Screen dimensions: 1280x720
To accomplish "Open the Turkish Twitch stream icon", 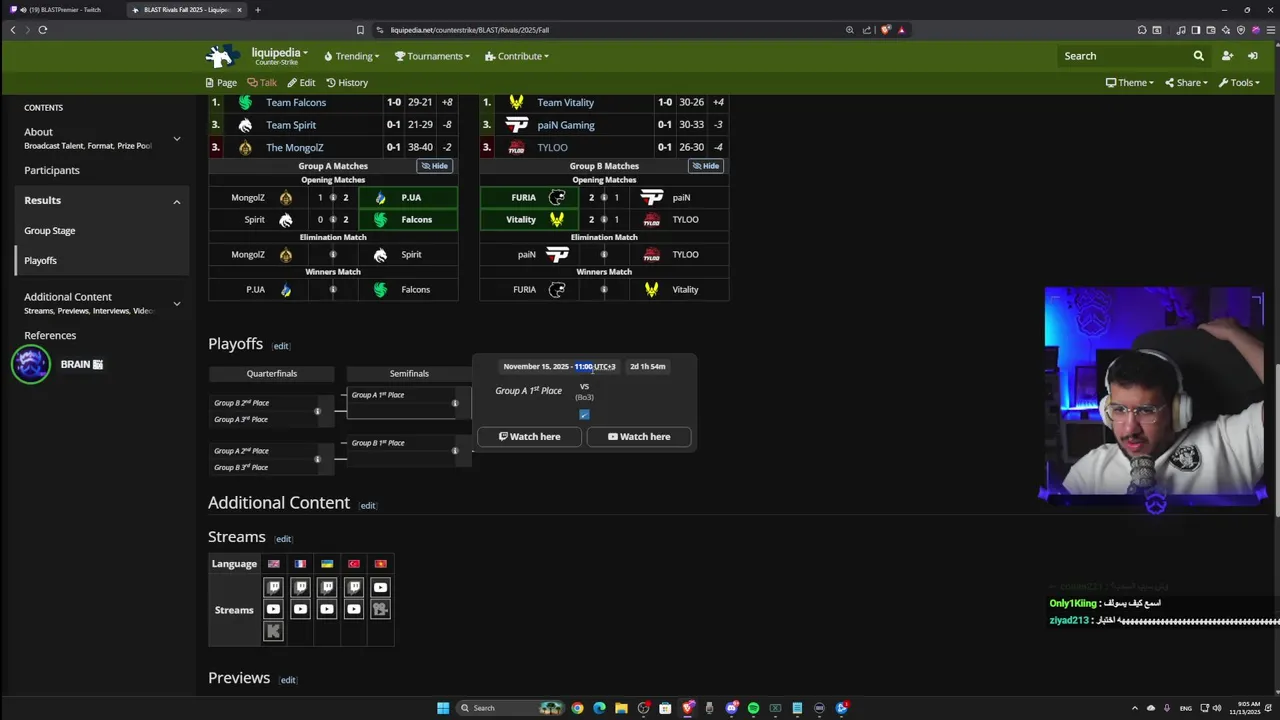I will point(353,587).
